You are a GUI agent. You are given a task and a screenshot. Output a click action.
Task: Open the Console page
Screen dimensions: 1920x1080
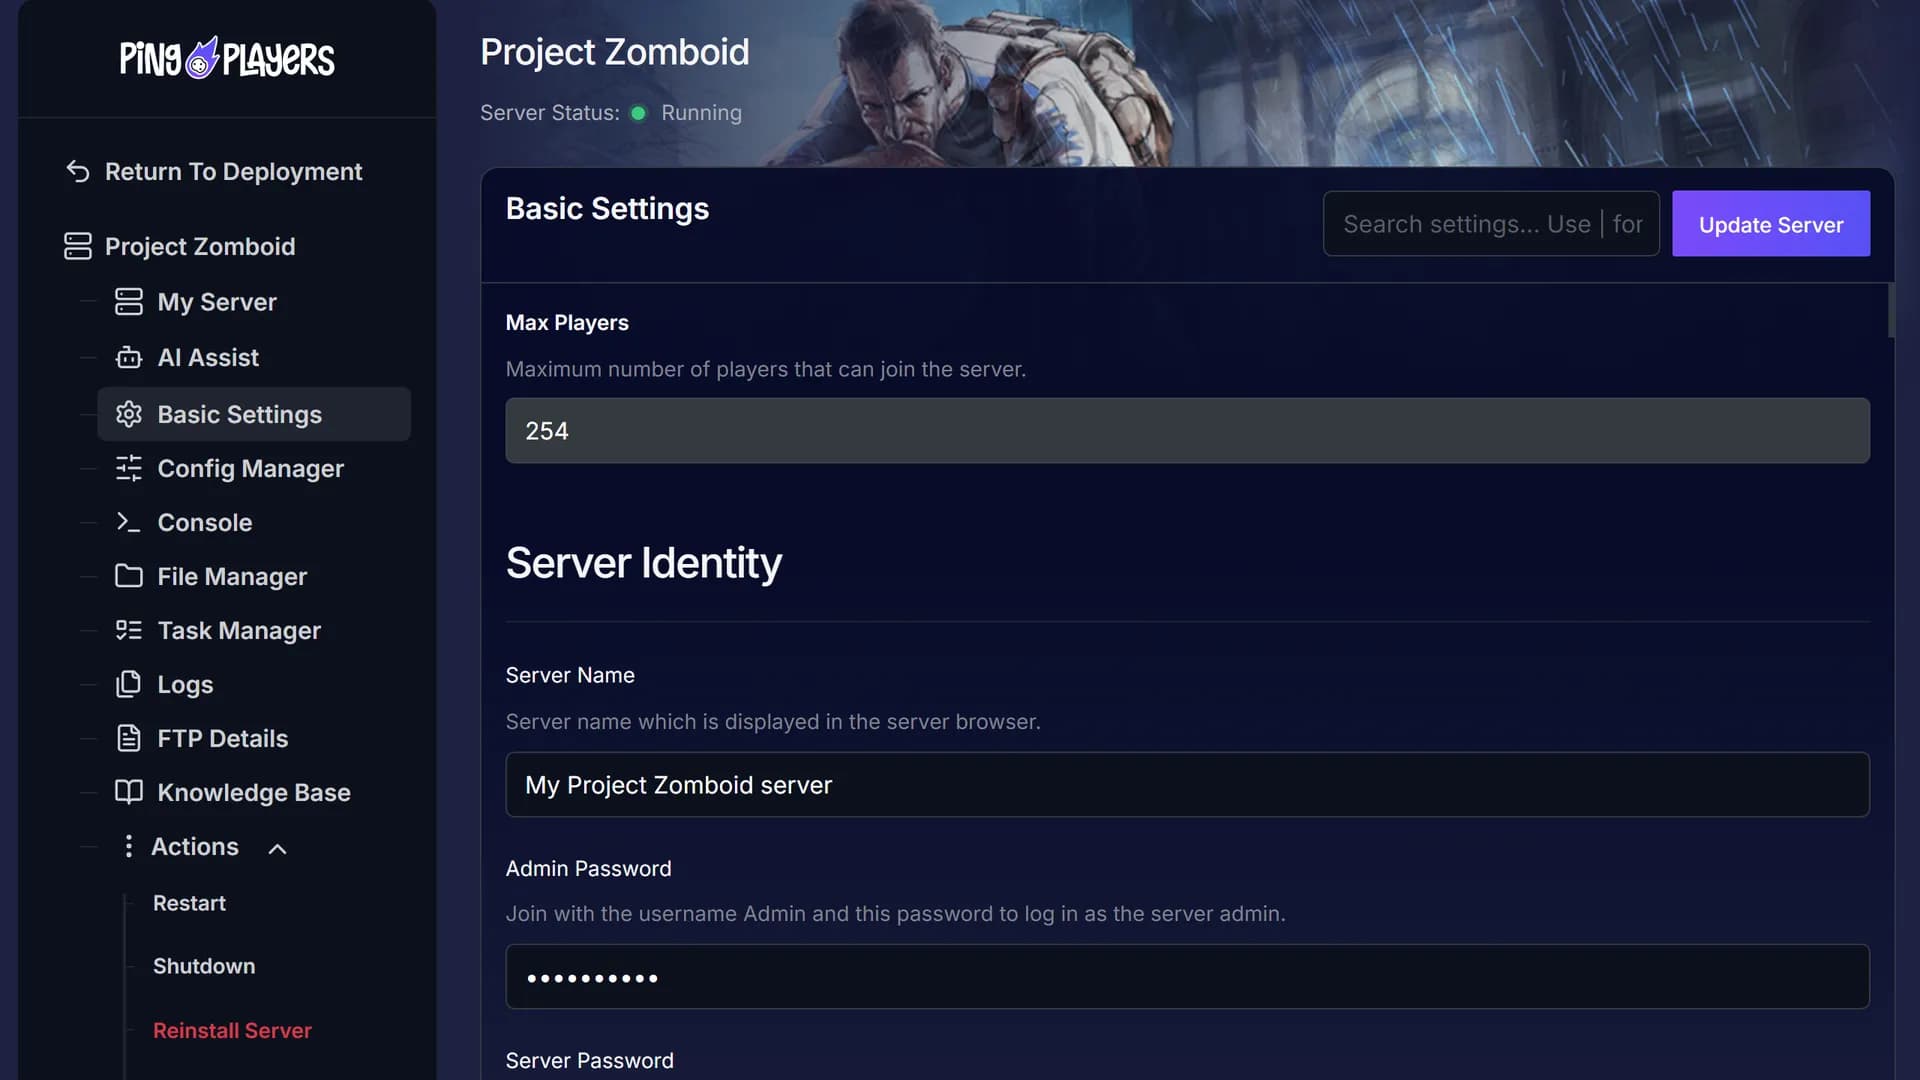[x=205, y=522]
